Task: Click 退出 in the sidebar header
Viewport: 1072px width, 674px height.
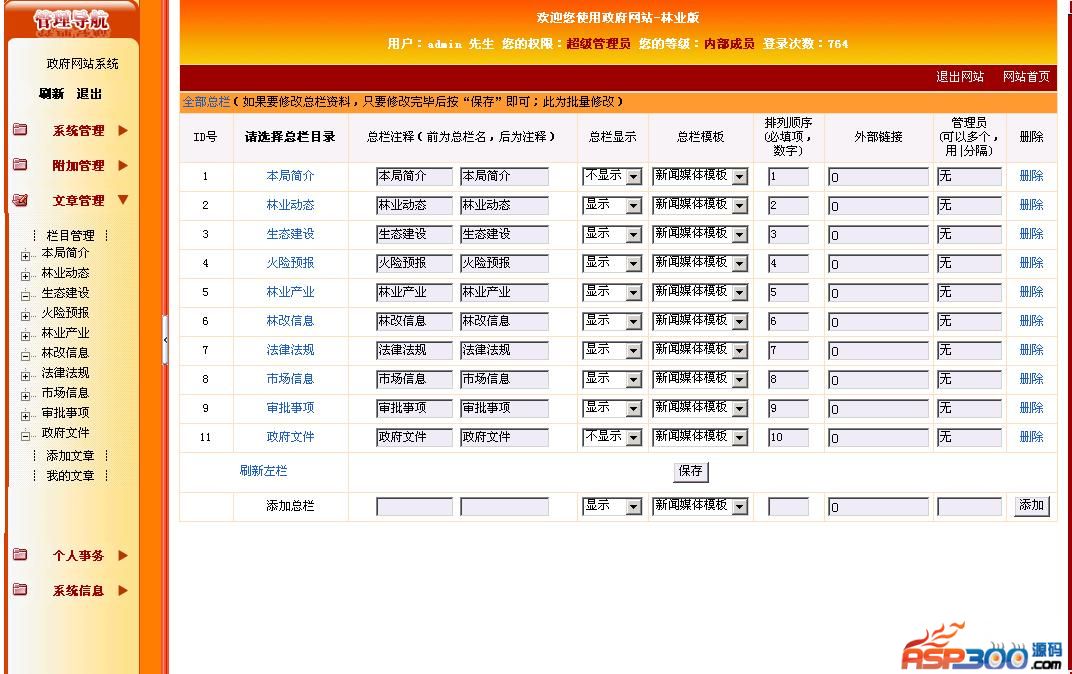Action: coord(89,94)
